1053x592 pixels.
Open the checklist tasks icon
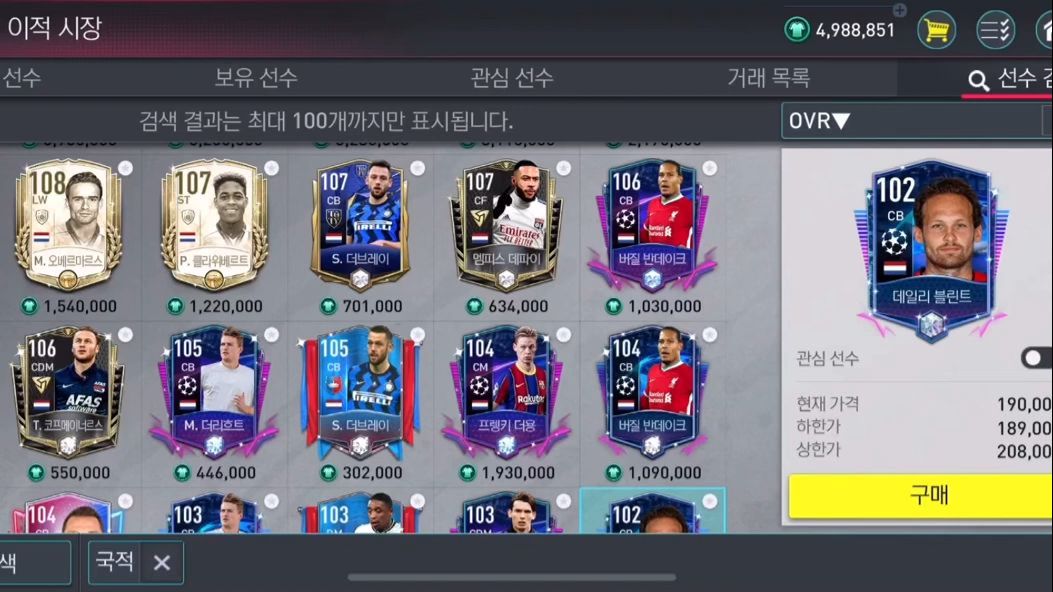(x=995, y=30)
